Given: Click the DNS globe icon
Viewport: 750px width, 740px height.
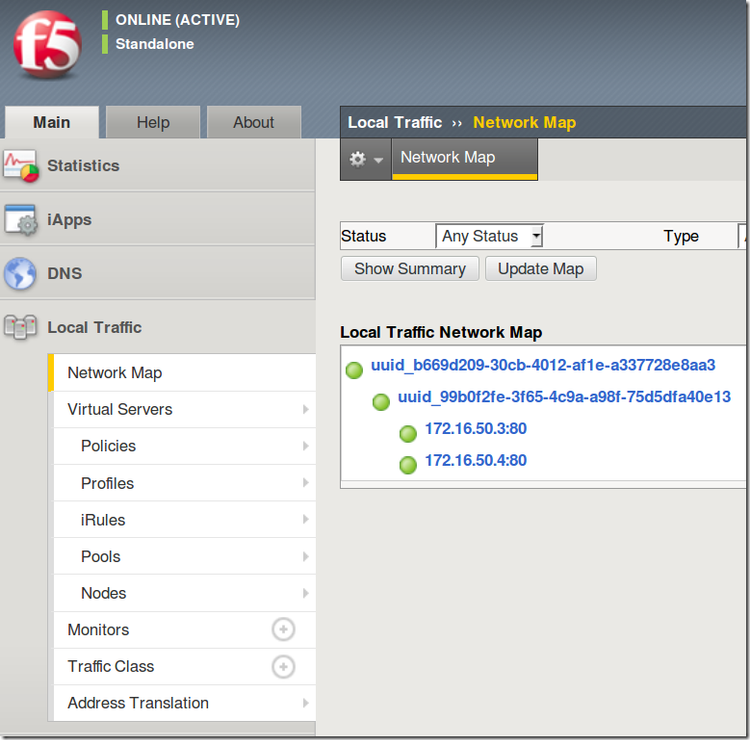Looking at the screenshot, I should click(x=20, y=274).
